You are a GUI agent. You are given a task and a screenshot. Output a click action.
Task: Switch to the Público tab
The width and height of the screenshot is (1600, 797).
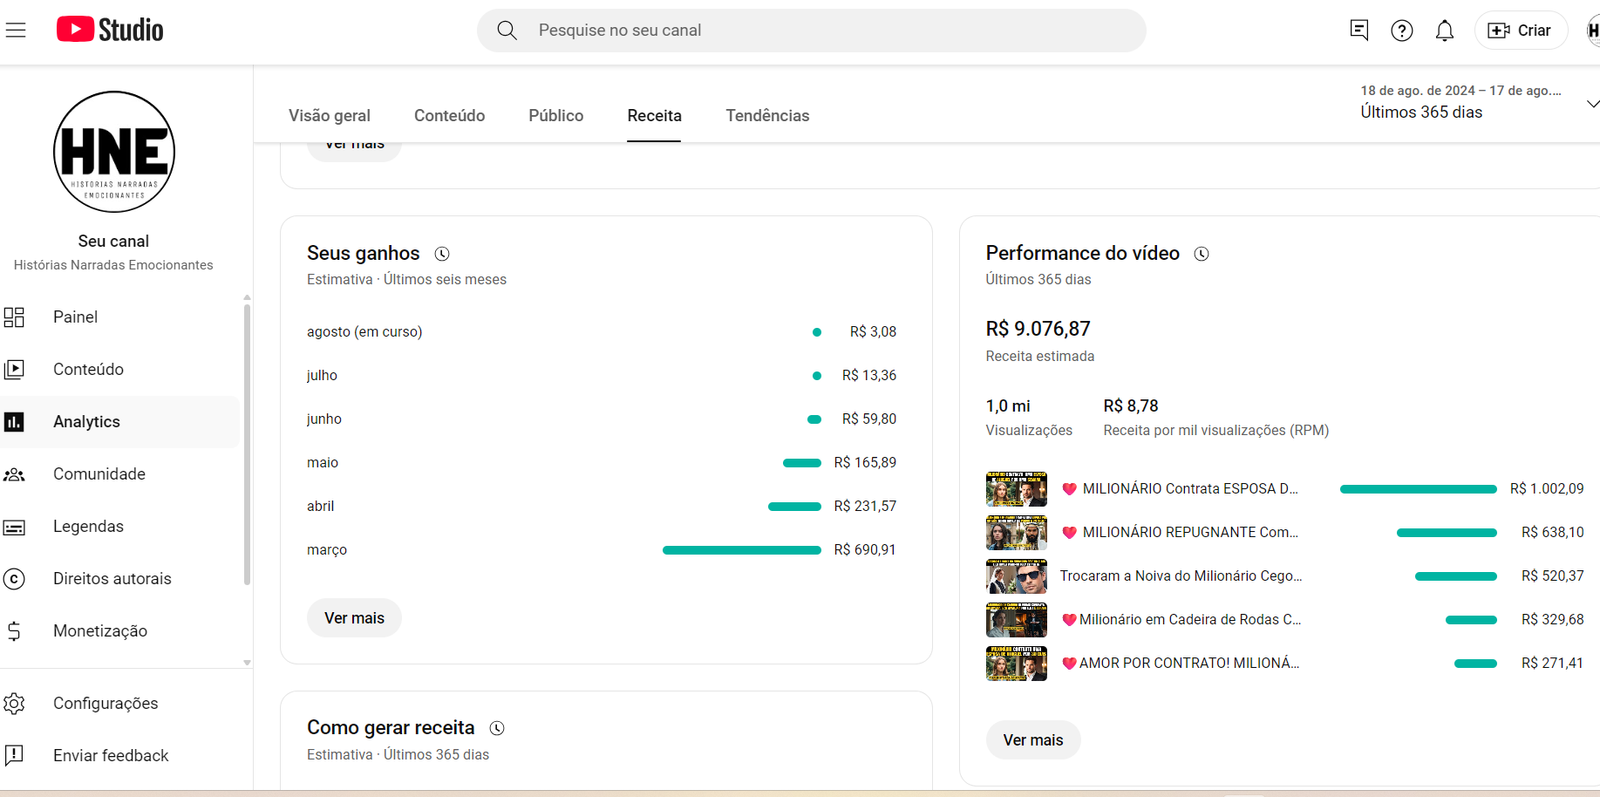point(556,115)
